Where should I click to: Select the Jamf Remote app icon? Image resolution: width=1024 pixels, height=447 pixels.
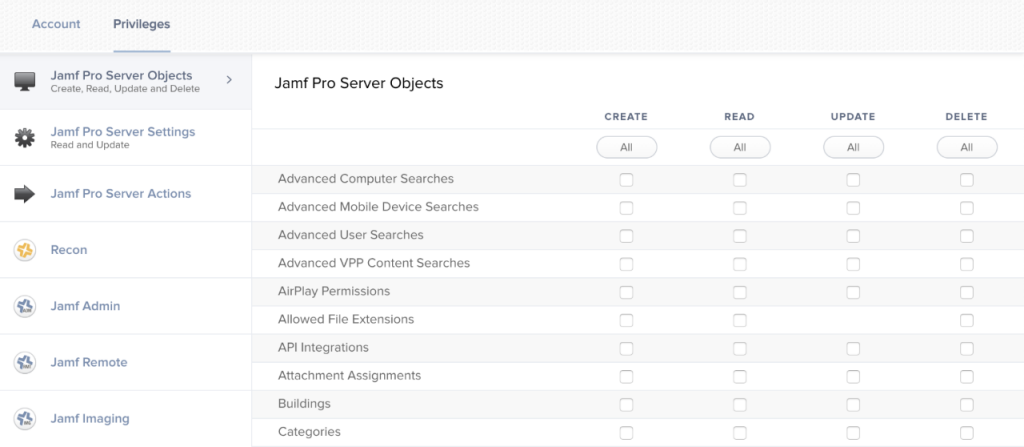coord(25,363)
